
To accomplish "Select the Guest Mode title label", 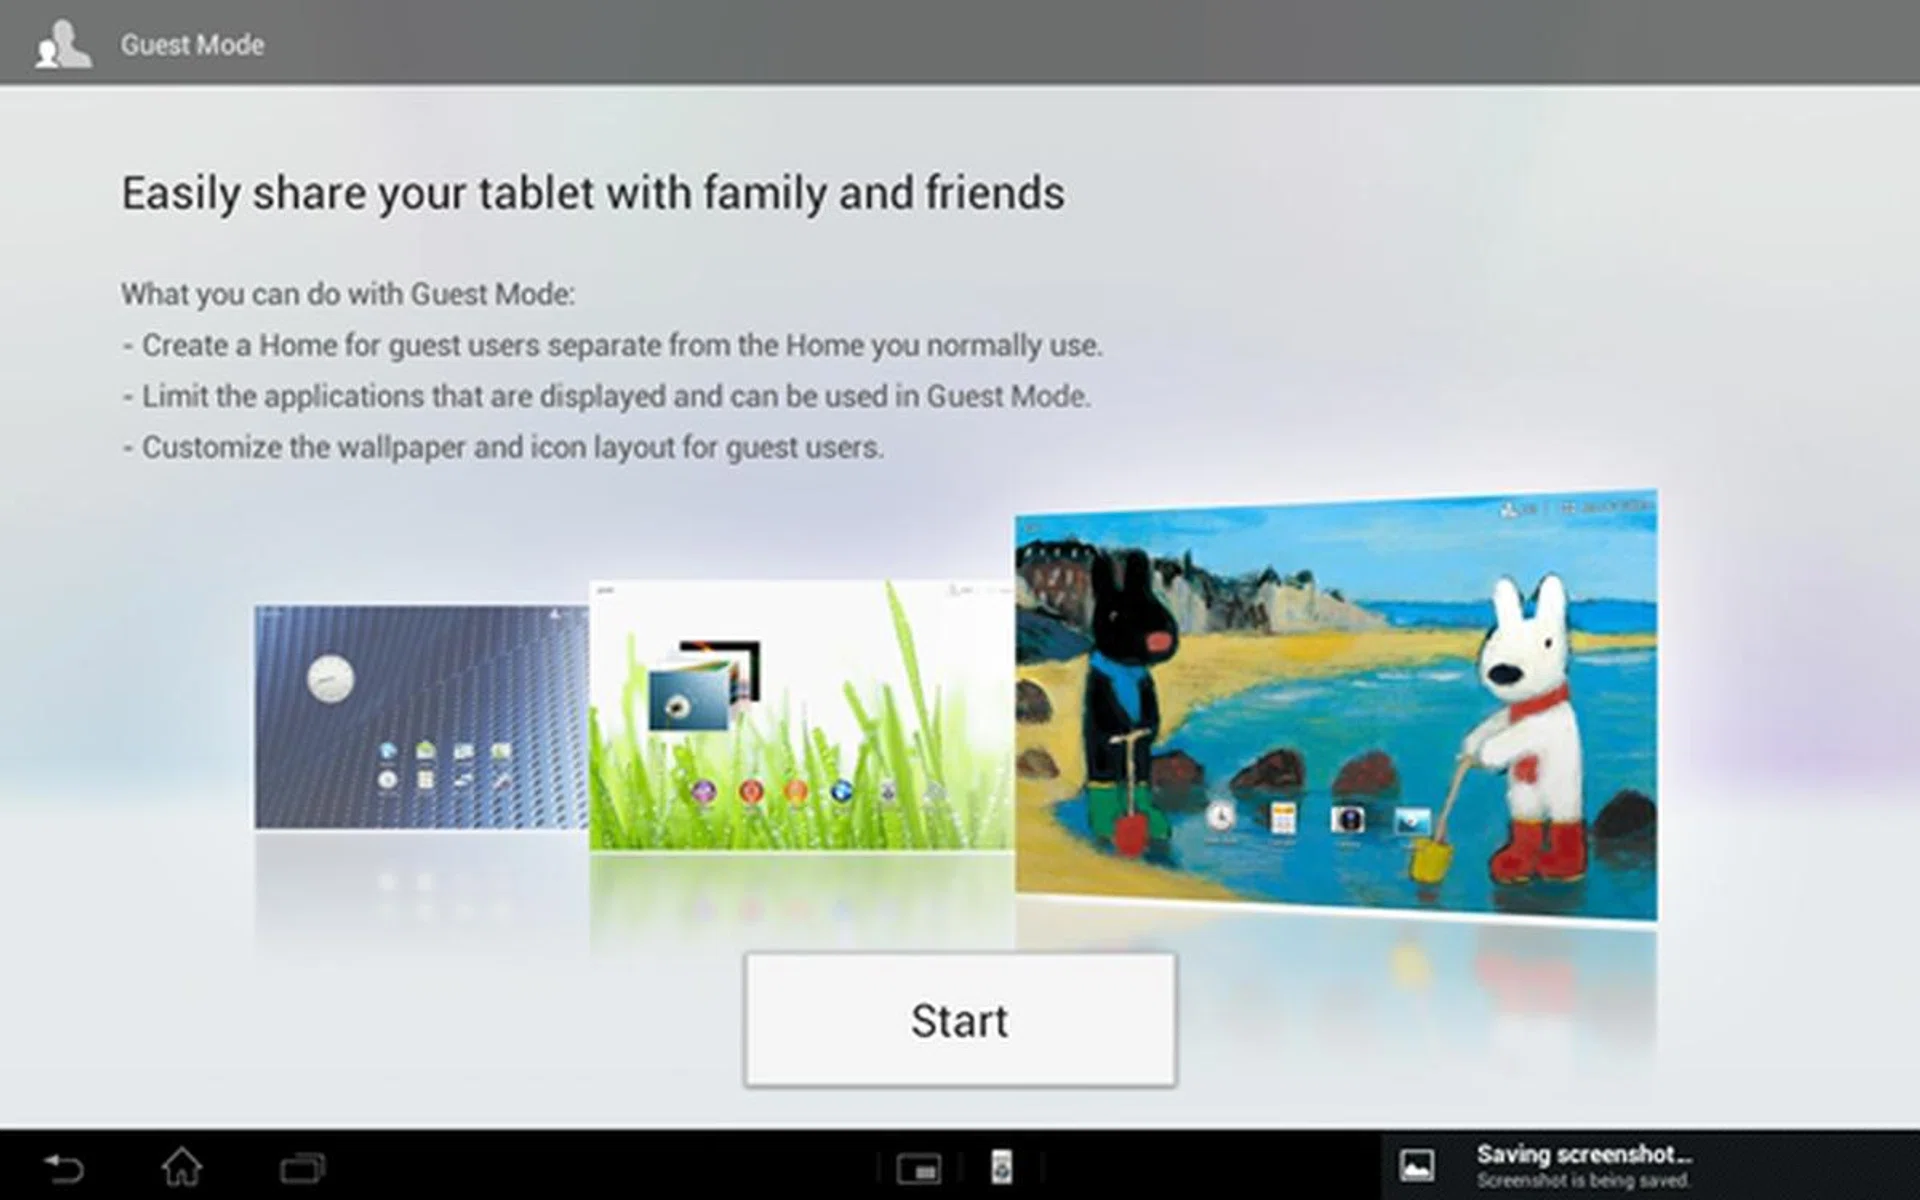I will point(192,45).
